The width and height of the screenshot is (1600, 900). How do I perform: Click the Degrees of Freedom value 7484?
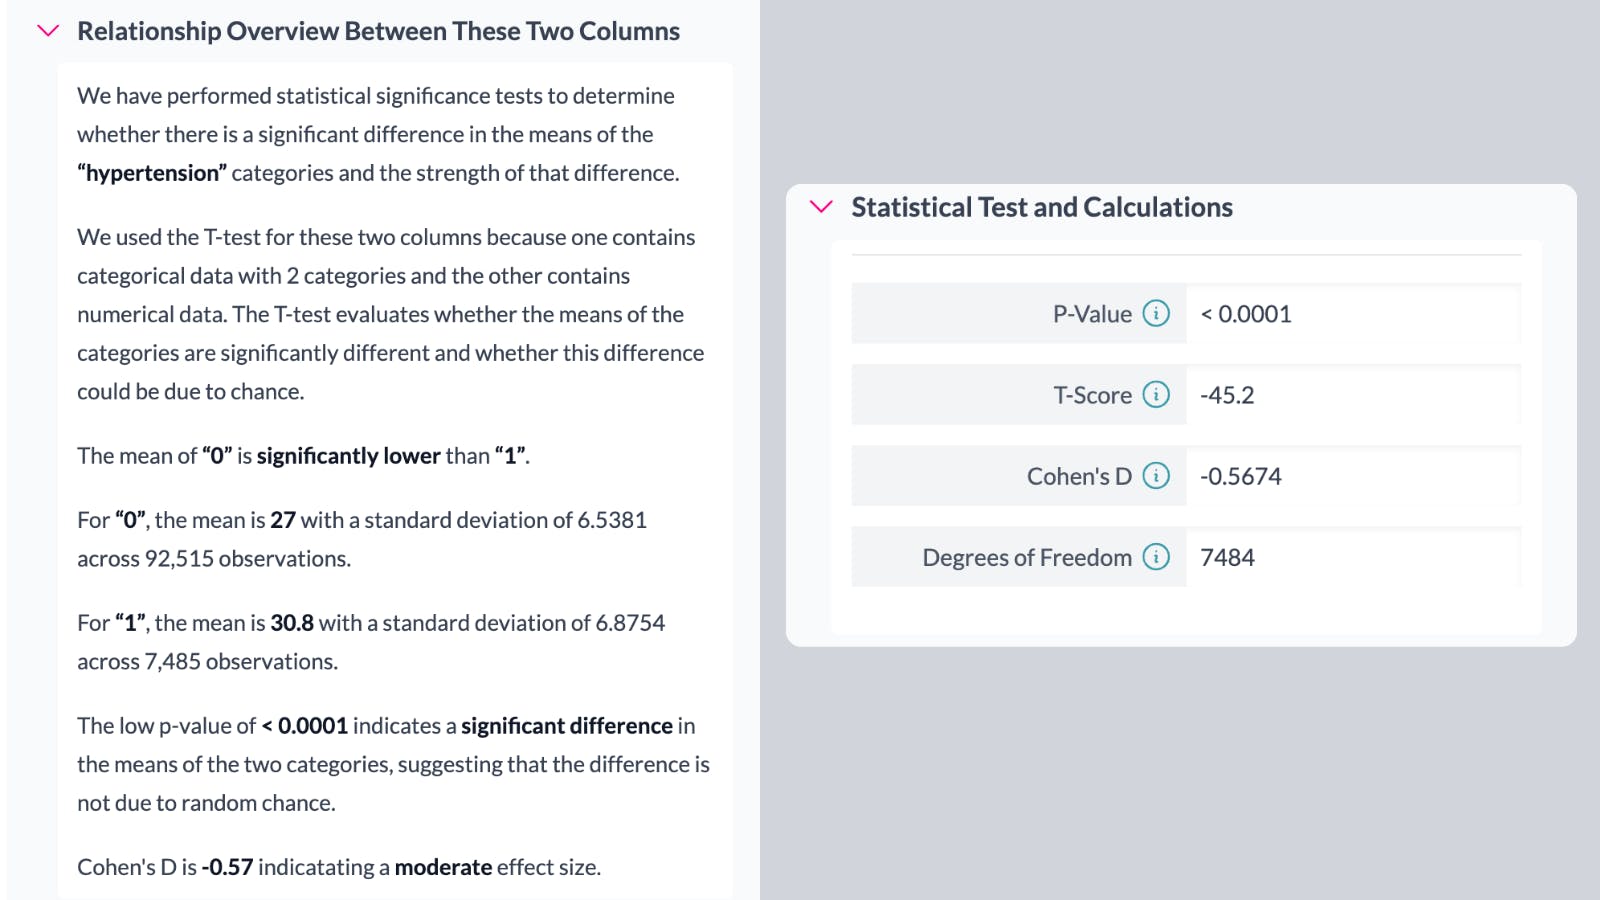(x=1228, y=557)
